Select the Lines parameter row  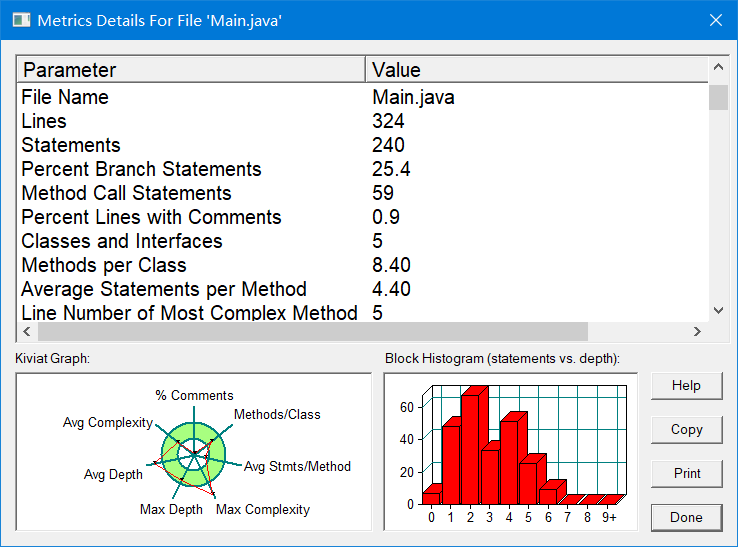pyautogui.click(x=362, y=121)
